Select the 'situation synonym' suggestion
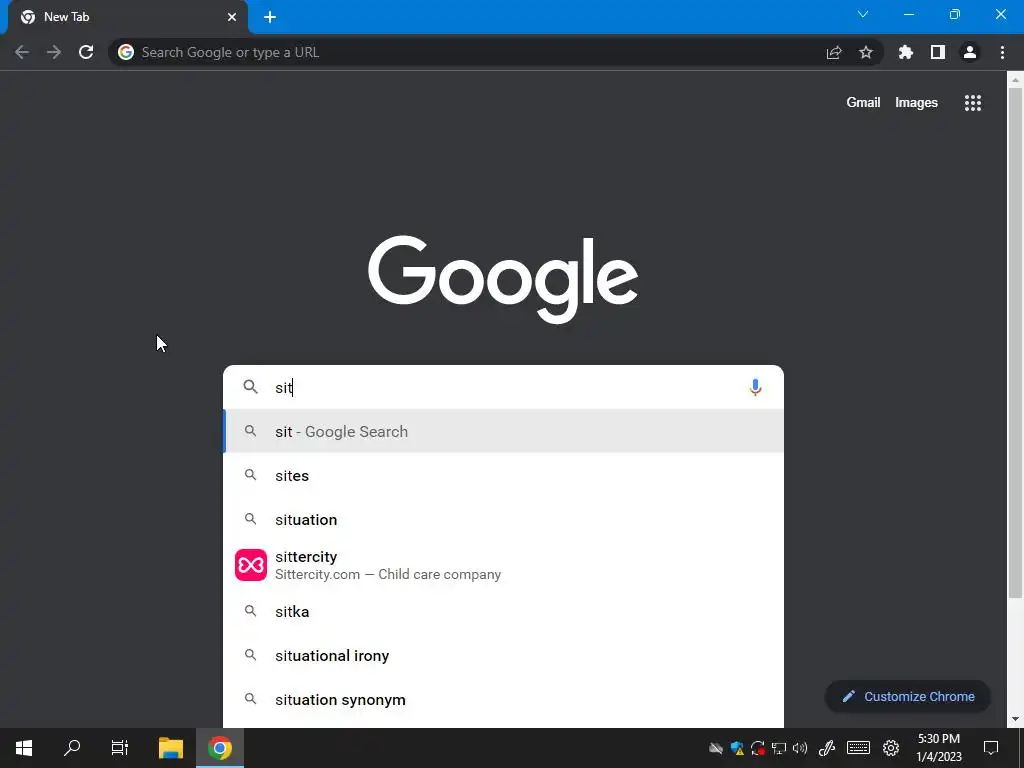 [x=503, y=699]
